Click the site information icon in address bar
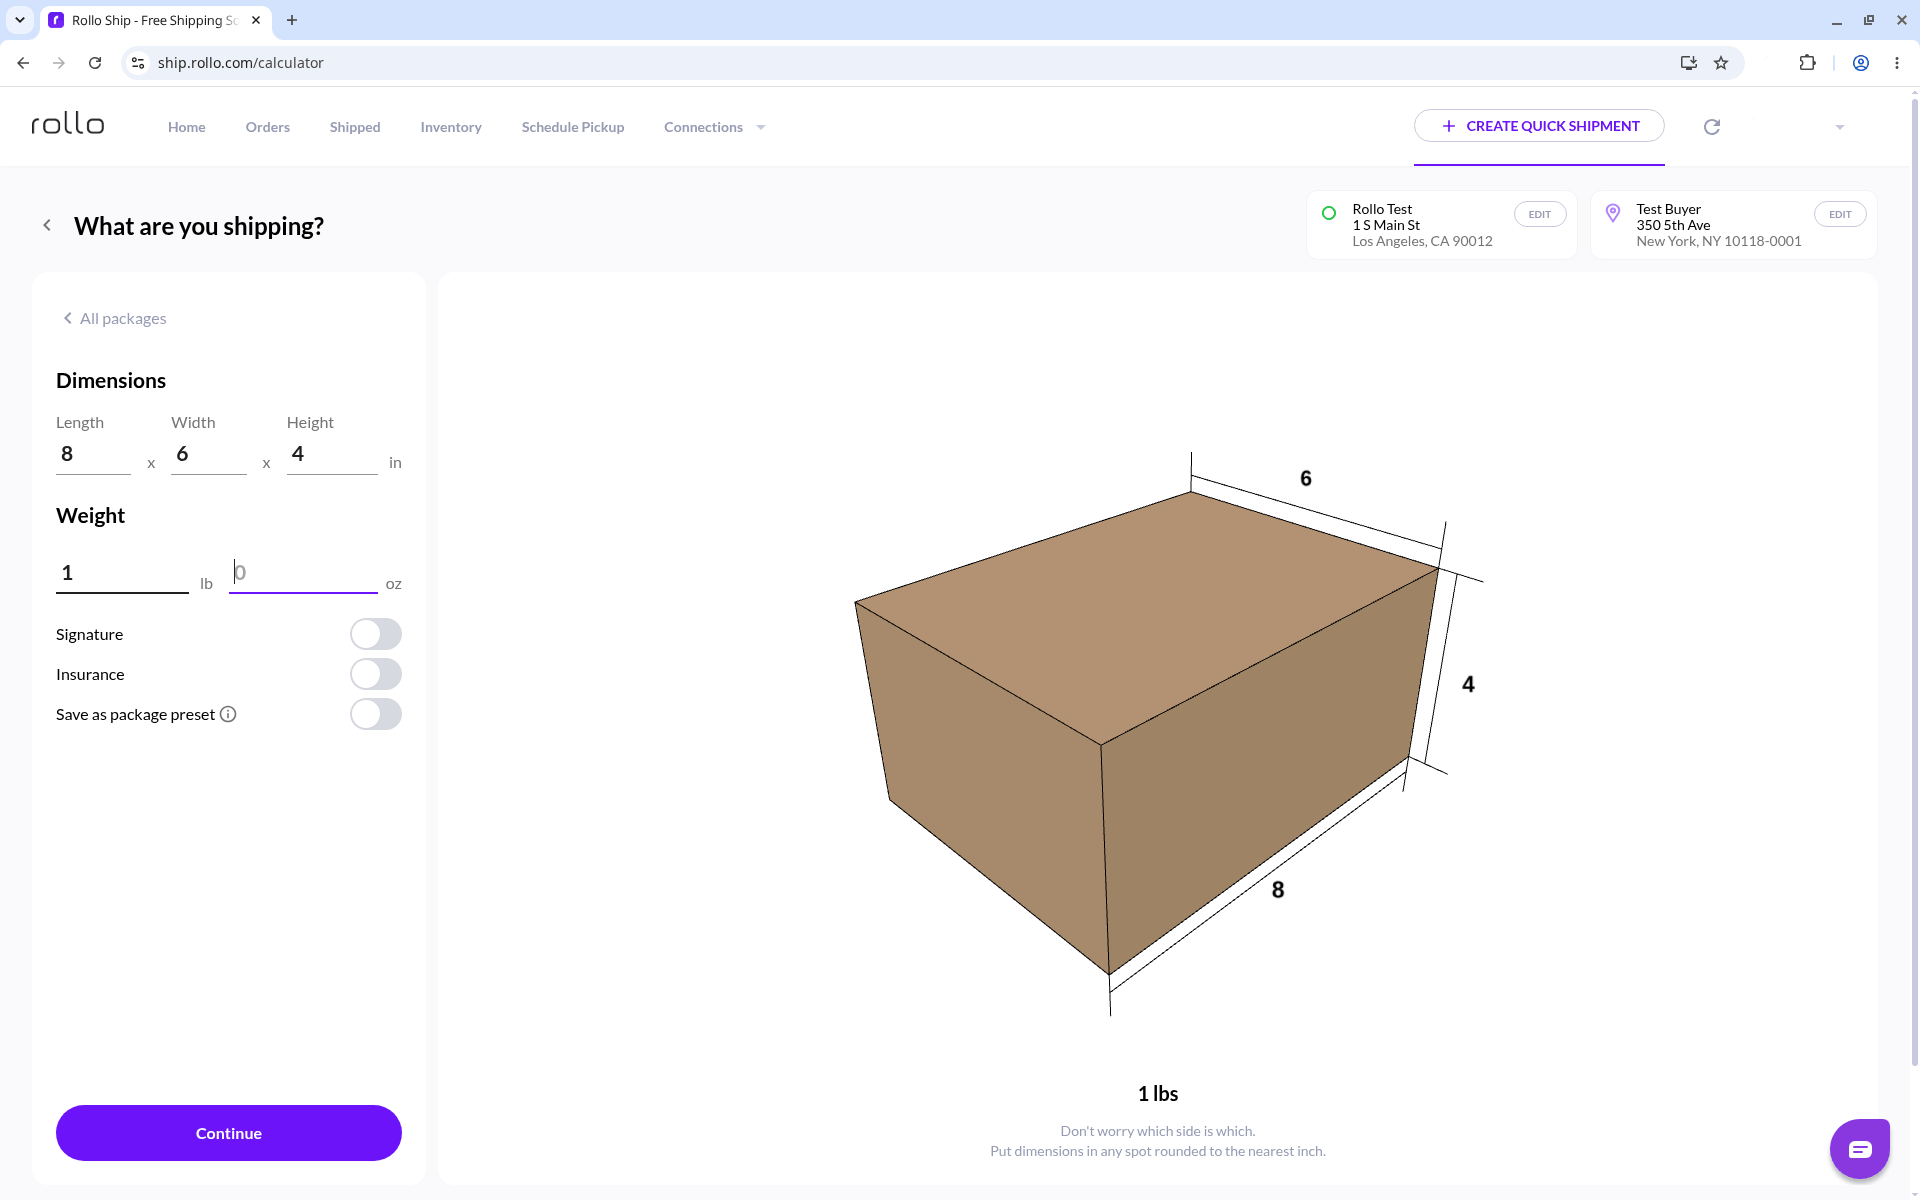 [138, 63]
